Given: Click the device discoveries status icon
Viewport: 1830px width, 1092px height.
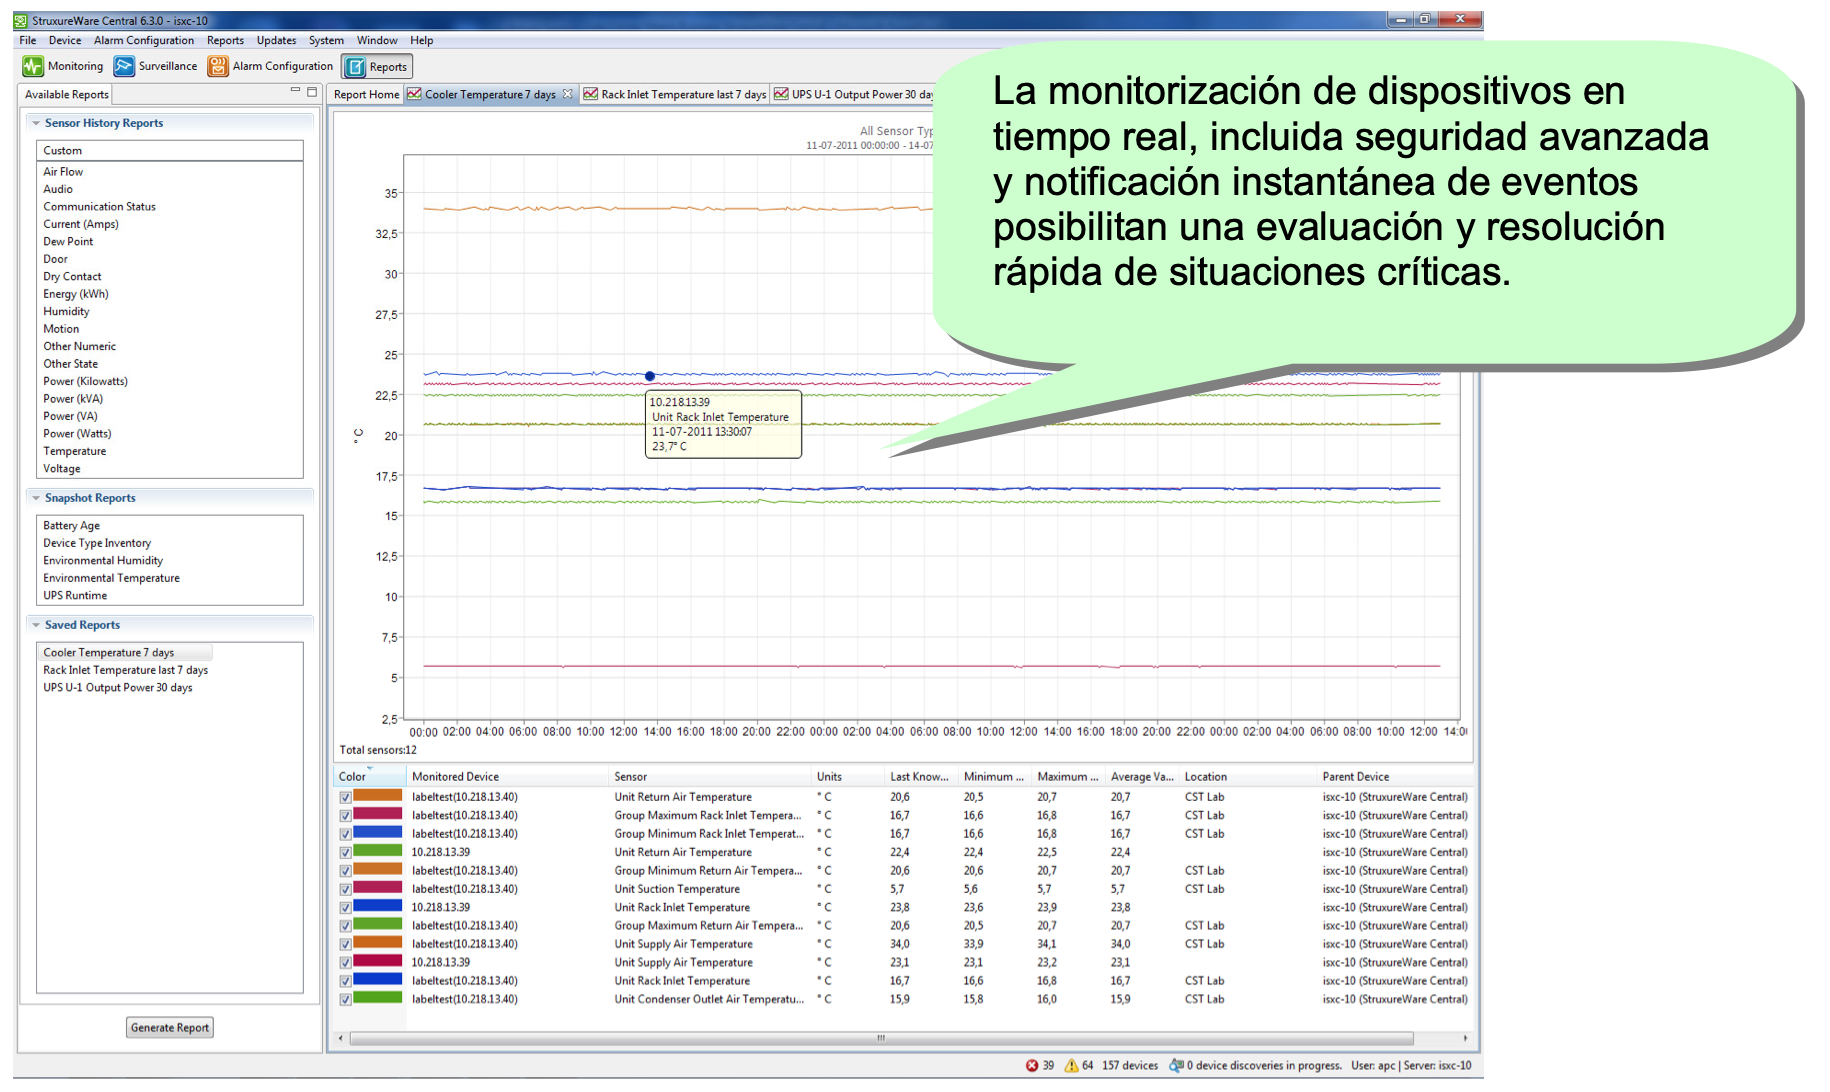Looking at the screenshot, I should click(x=1177, y=1065).
